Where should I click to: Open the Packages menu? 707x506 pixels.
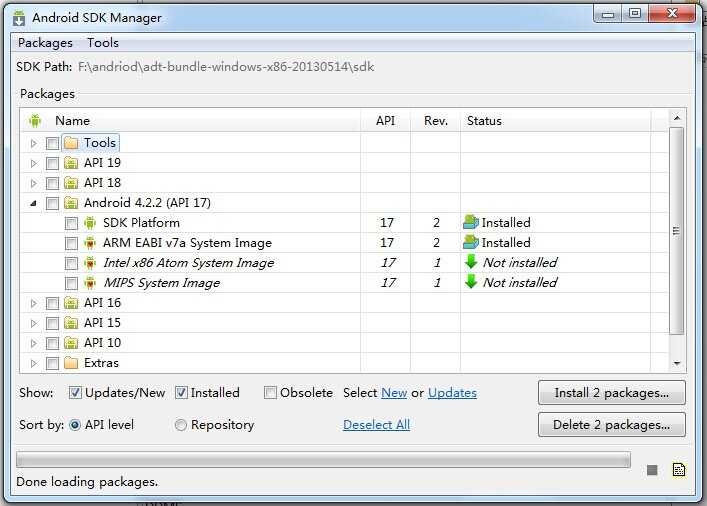(45, 43)
